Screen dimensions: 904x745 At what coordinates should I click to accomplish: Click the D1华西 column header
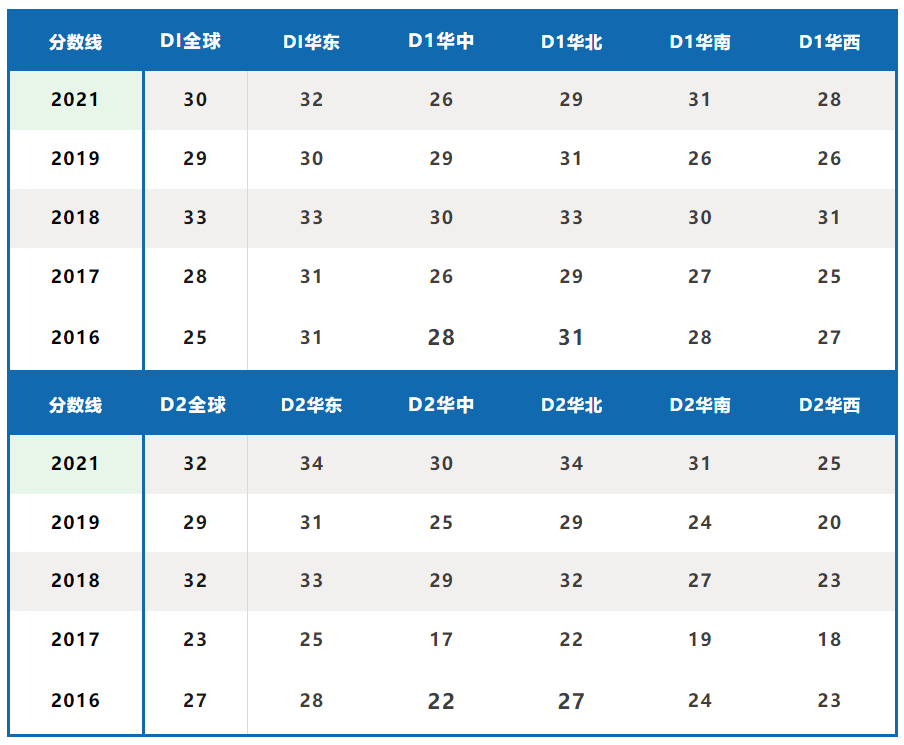(829, 42)
